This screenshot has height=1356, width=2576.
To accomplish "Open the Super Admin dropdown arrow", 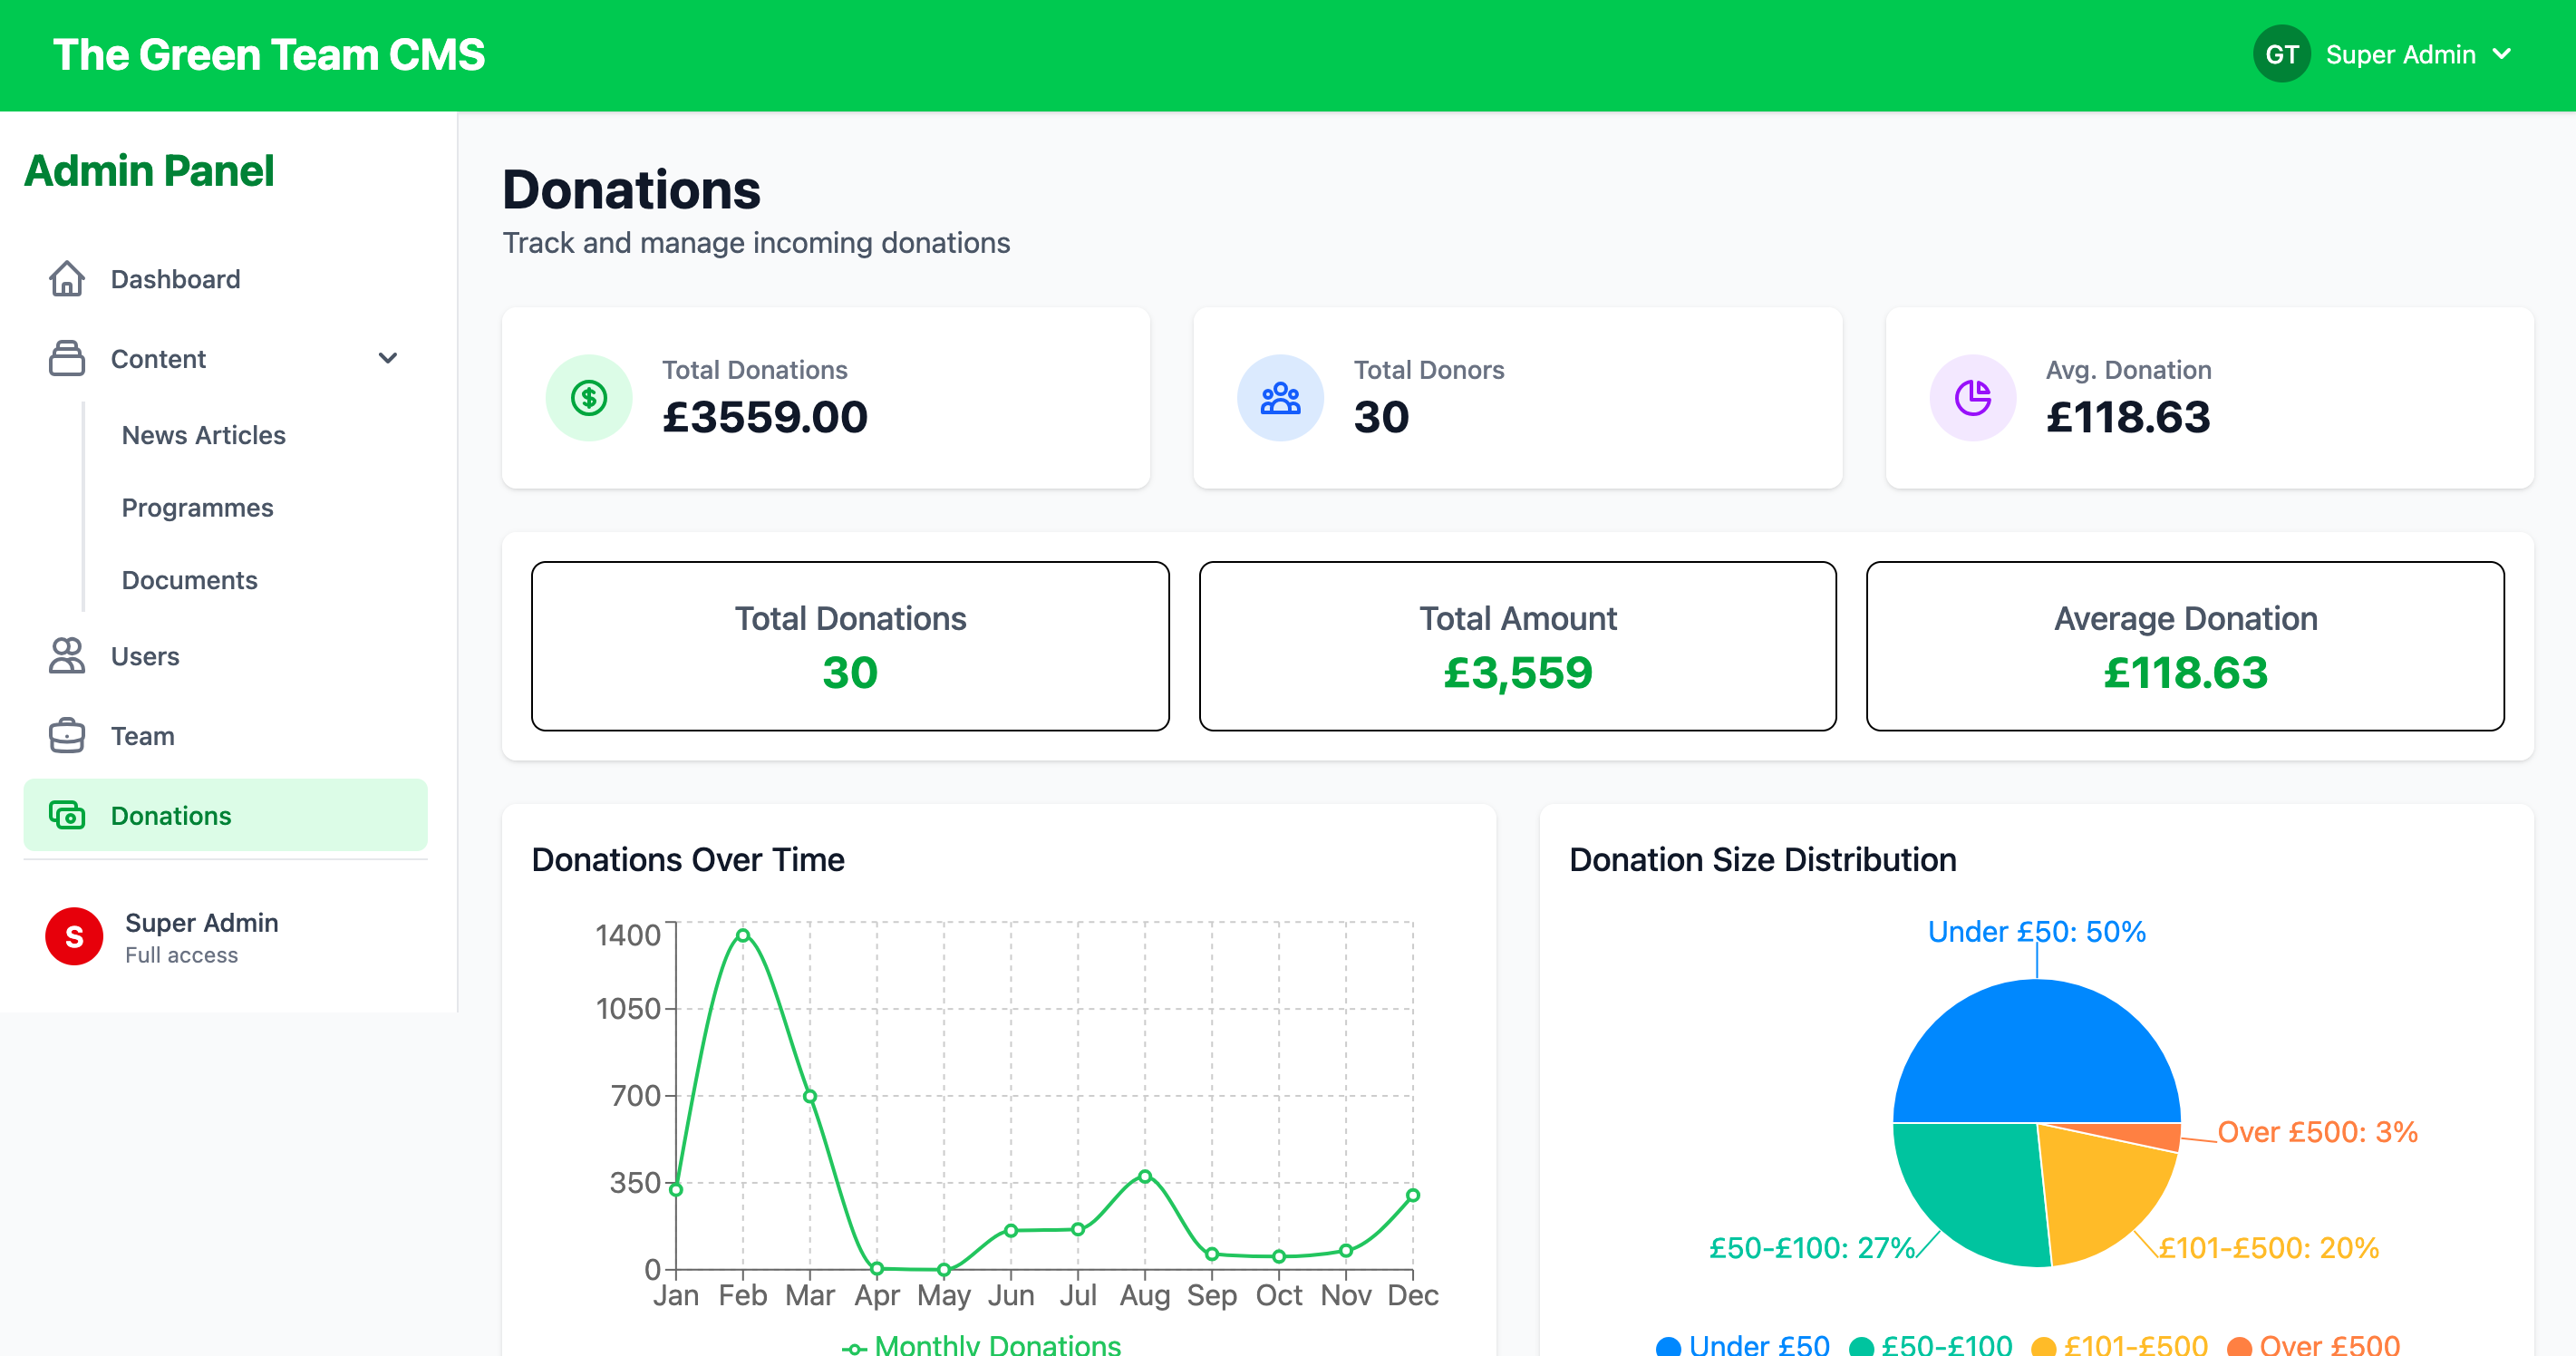I will tap(2503, 54).
